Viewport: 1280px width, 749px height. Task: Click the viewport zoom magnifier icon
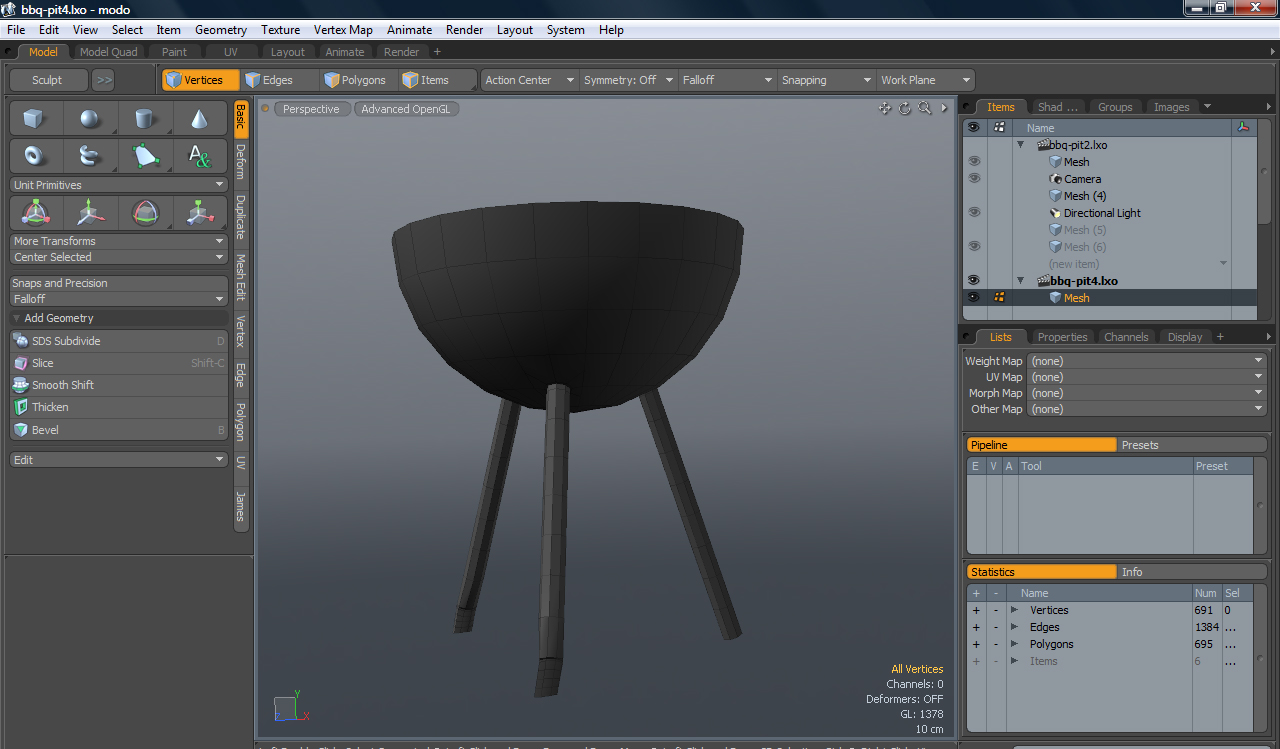tap(925, 108)
